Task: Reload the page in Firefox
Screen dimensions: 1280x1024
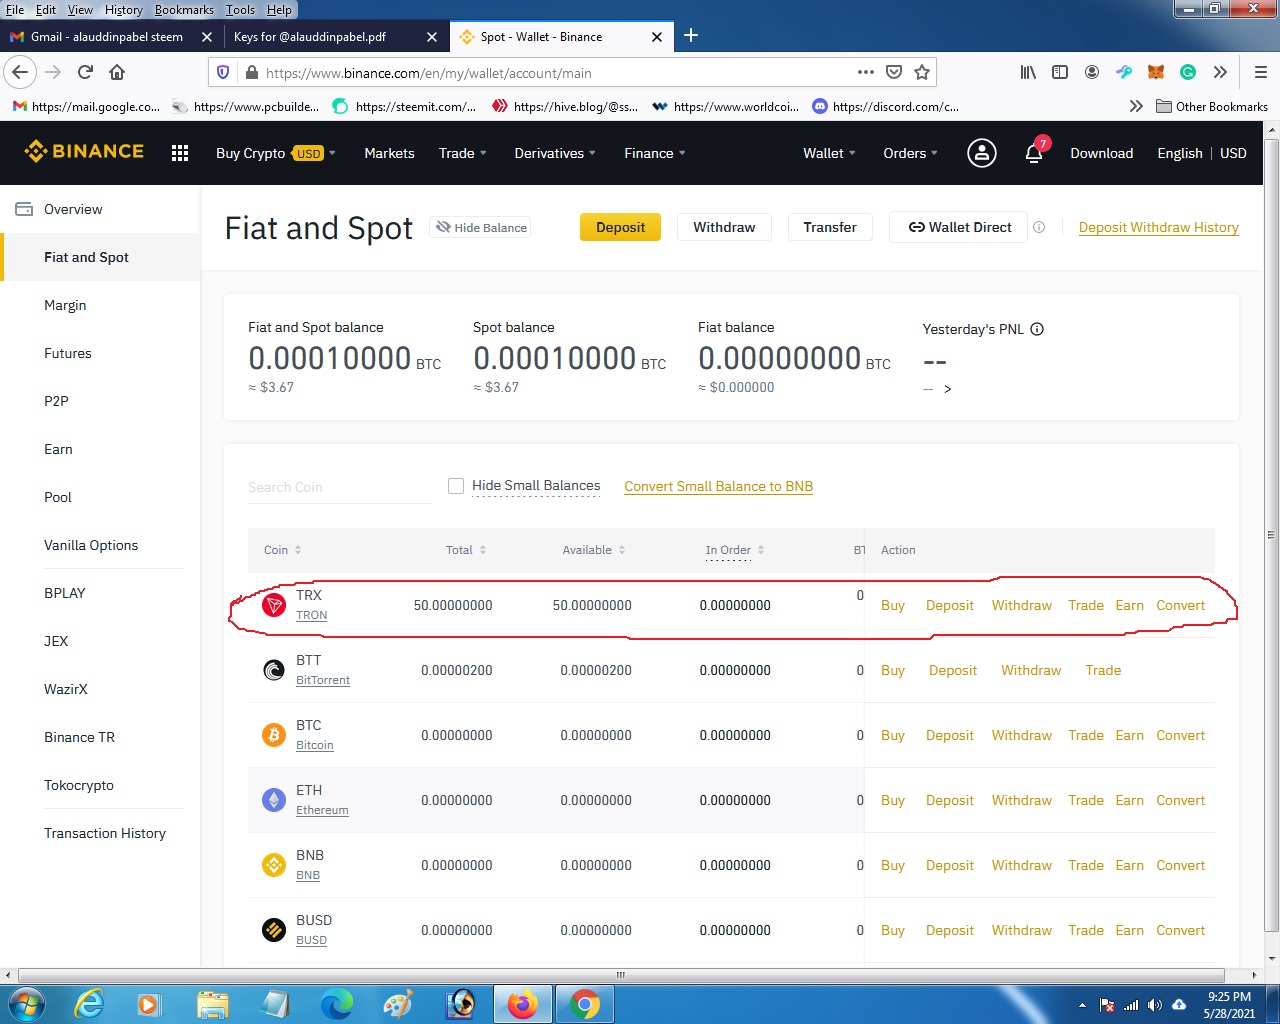Action: point(85,72)
